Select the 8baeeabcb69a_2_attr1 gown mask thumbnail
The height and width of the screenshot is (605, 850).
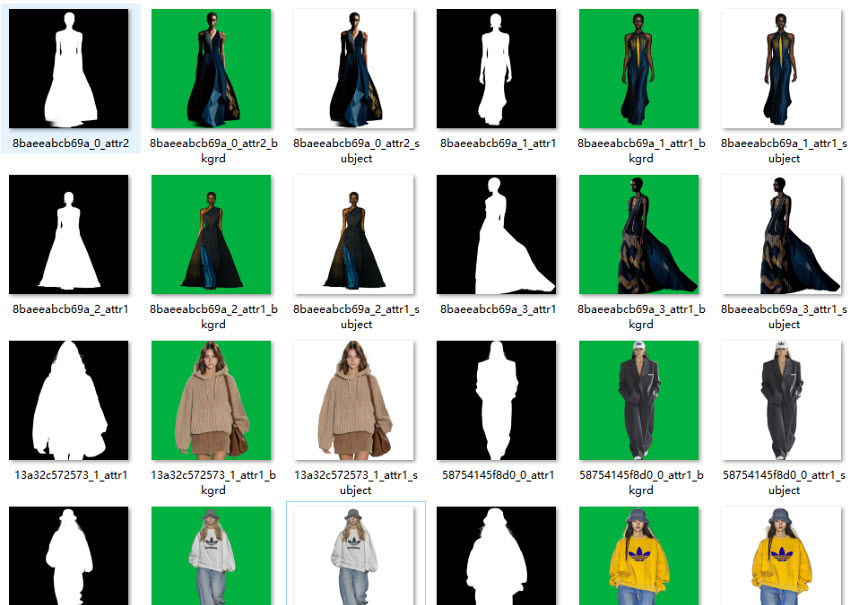click(x=70, y=234)
